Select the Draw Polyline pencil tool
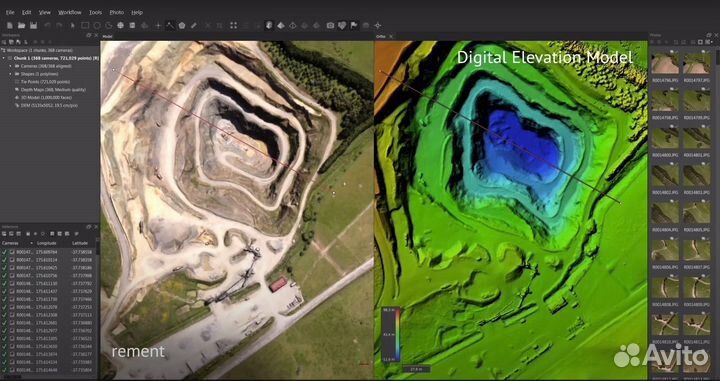Image resolution: width=720 pixels, height=381 pixels. pyautogui.click(x=194, y=26)
